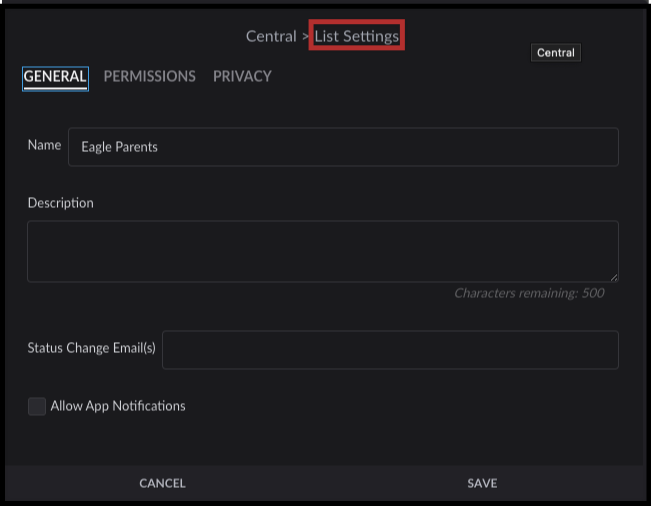Click the Allow App Notifications label text

pyautogui.click(x=118, y=406)
